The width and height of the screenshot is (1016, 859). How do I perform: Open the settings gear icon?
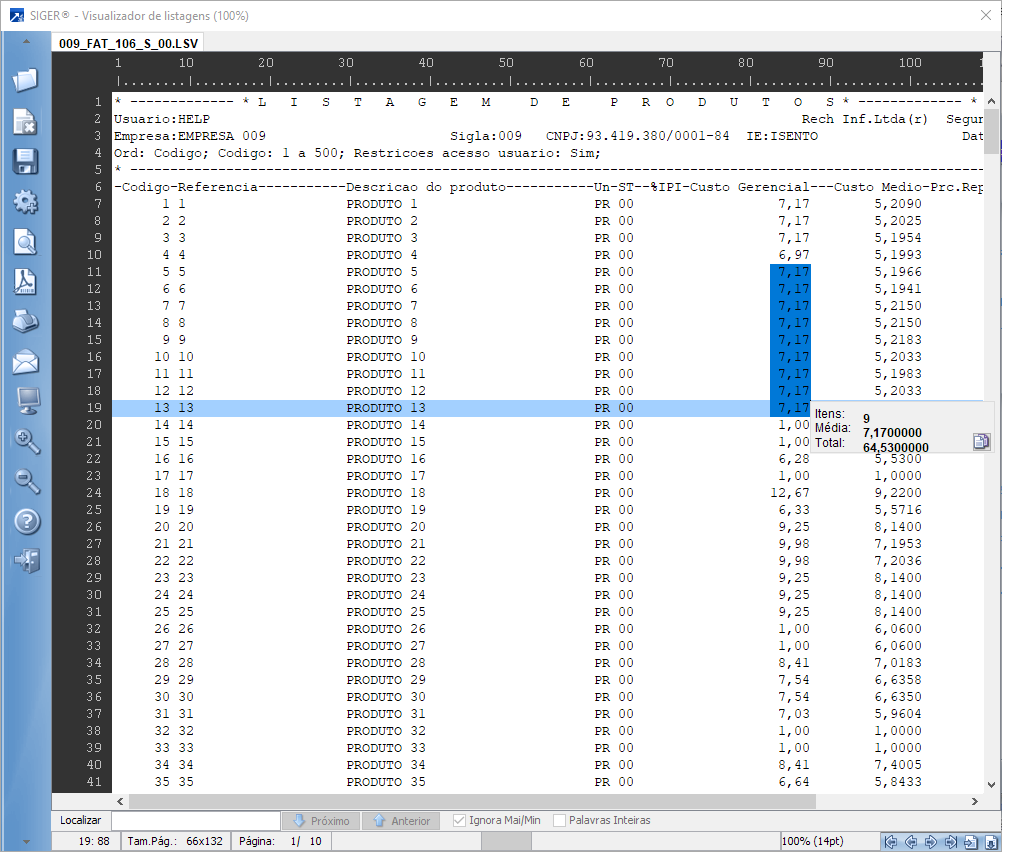click(x=25, y=202)
